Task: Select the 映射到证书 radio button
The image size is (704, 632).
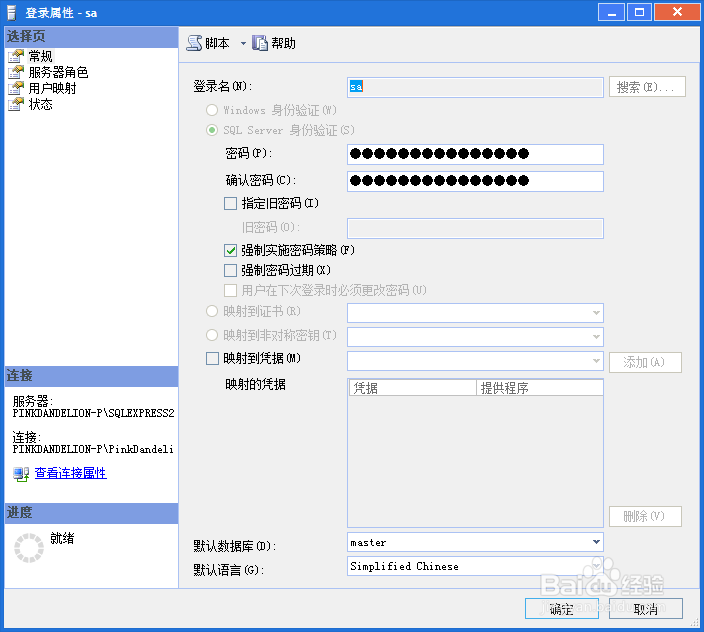Action: [212, 311]
